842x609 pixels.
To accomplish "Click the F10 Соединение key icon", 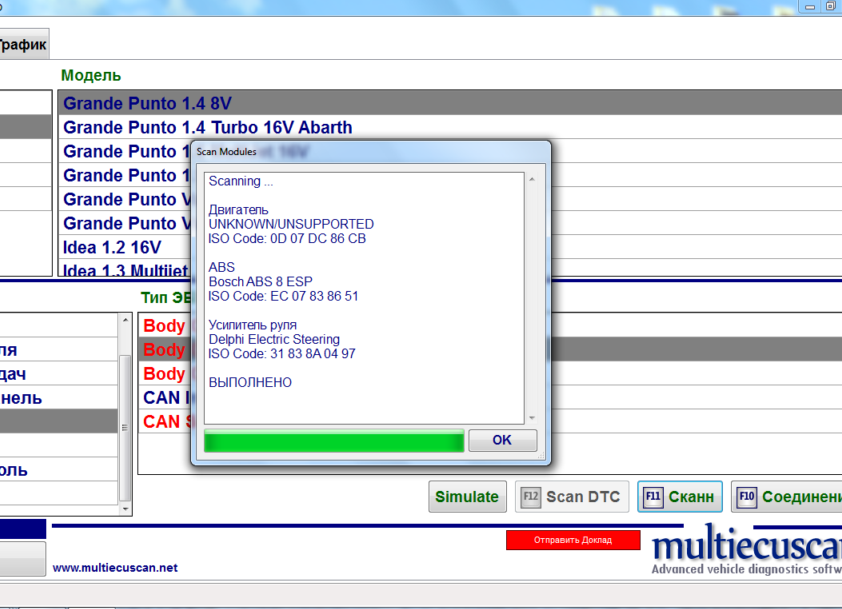I will [746, 497].
